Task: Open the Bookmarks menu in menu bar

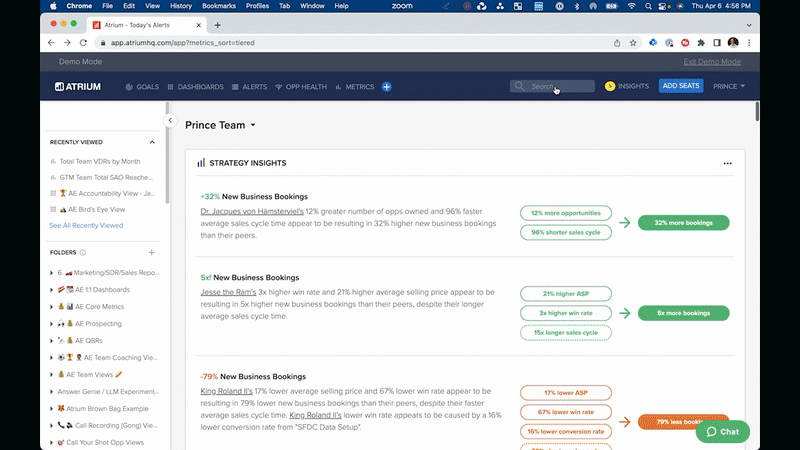Action: coord(218,6)
